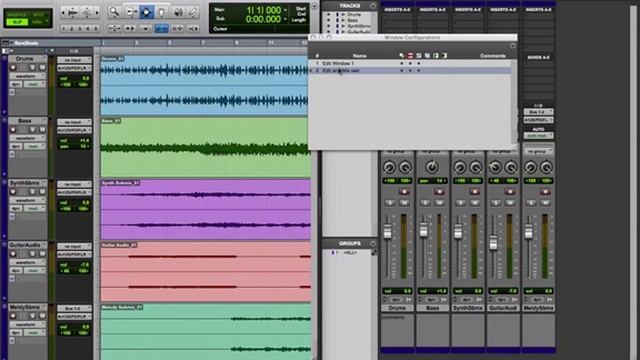Mute the Bass track in Edit window
The height and width of the screenshot is (360, 640).
click(x=42, y=129)
